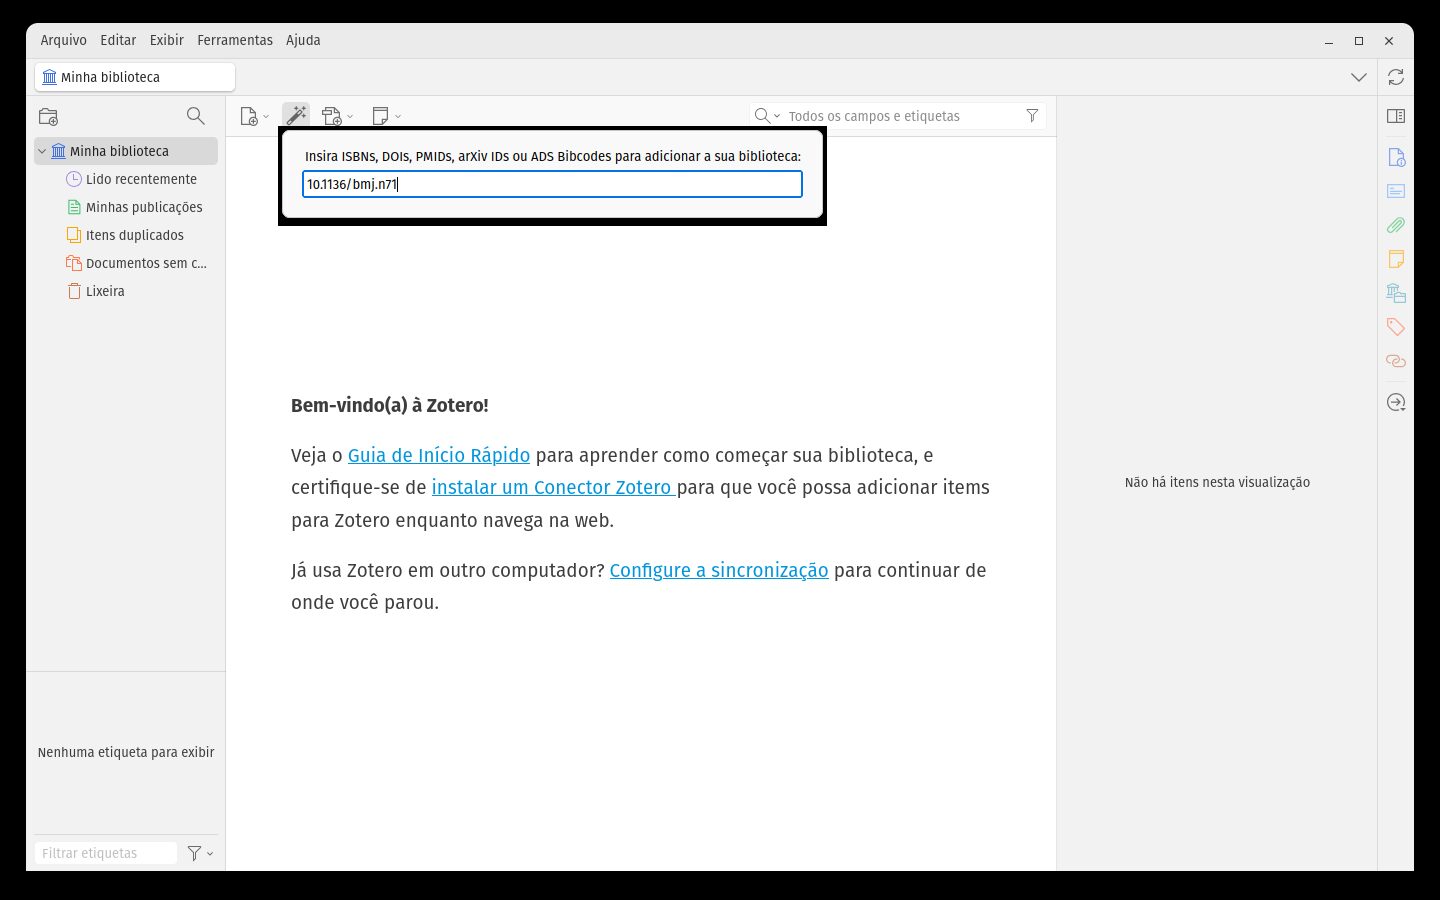Click the Filtrar etiquetas field
This screenshot has width=1440, height=900.
click(106, 853)
